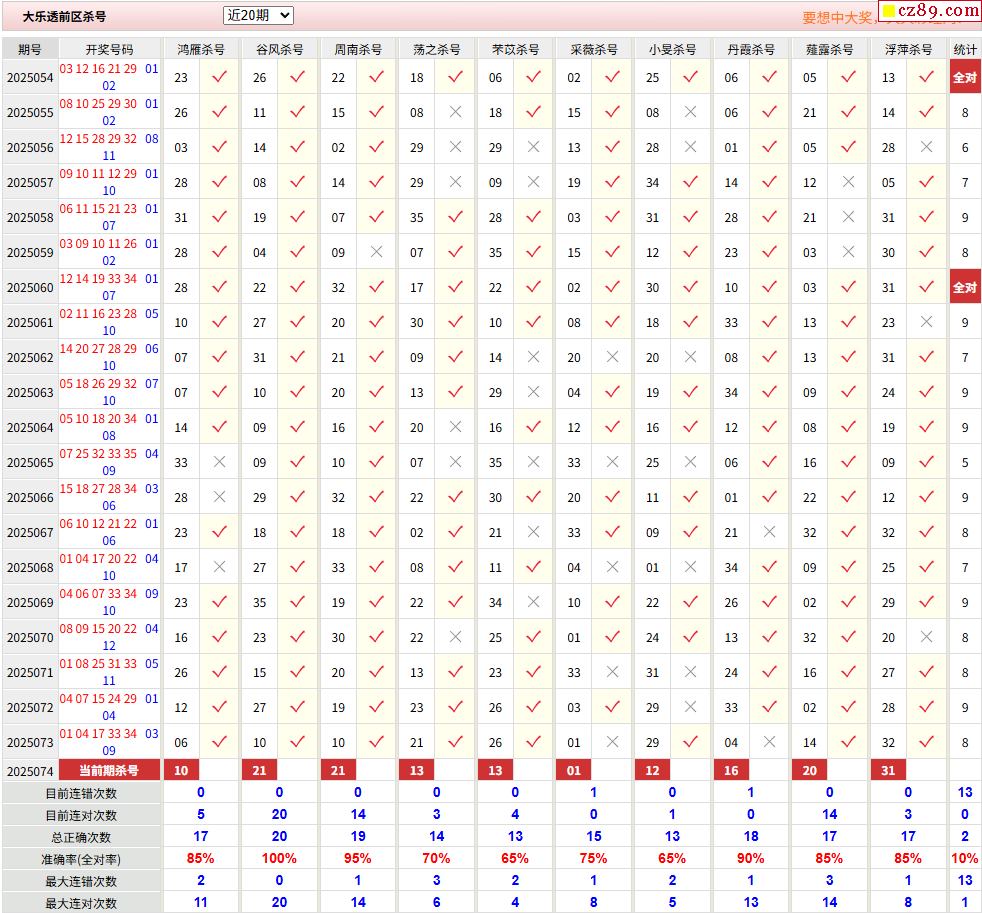
Task: Click the 100% accuracy value under 谷风杀号
Action: click(x=279, y=859)
